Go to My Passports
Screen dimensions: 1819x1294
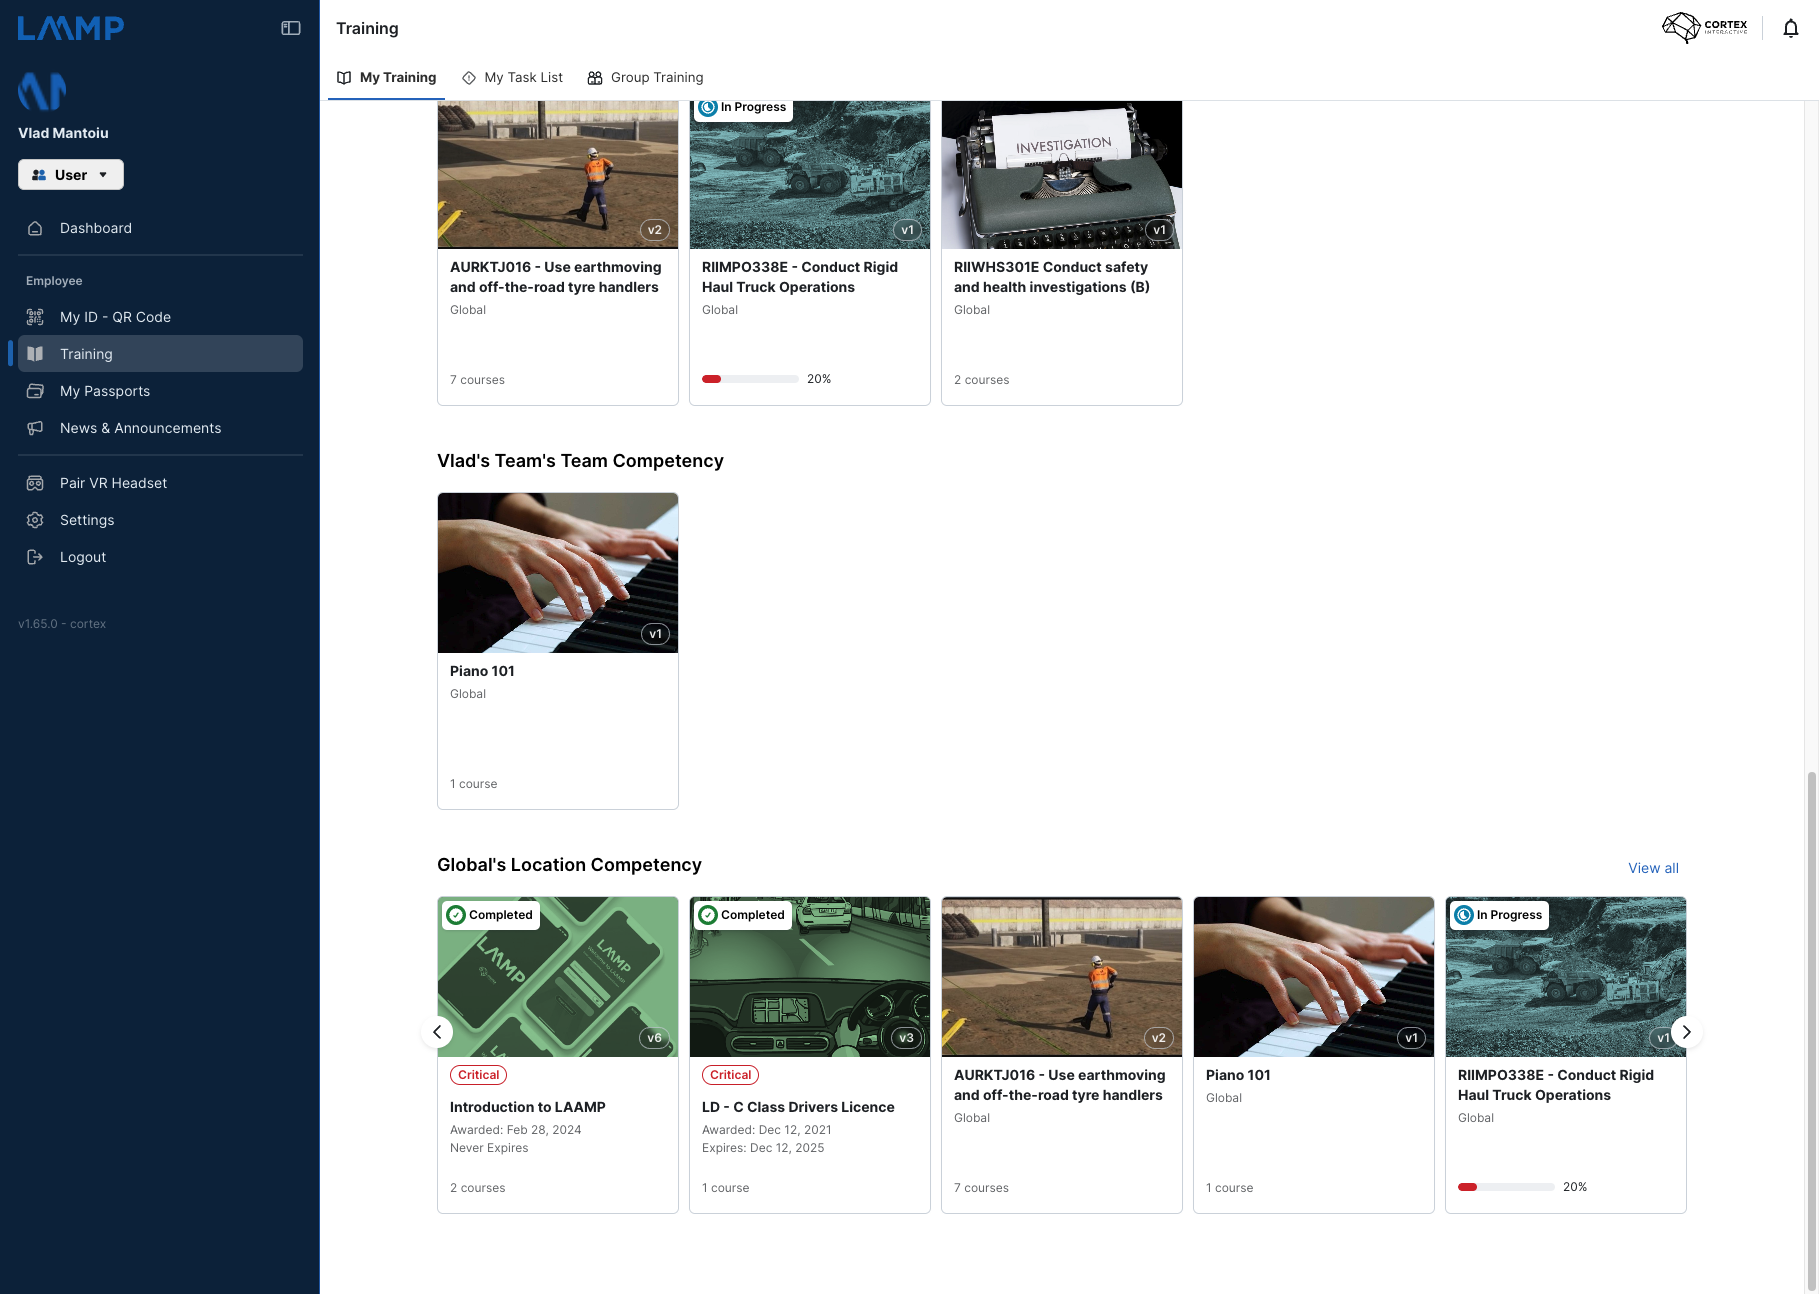[x=160, y=391]
